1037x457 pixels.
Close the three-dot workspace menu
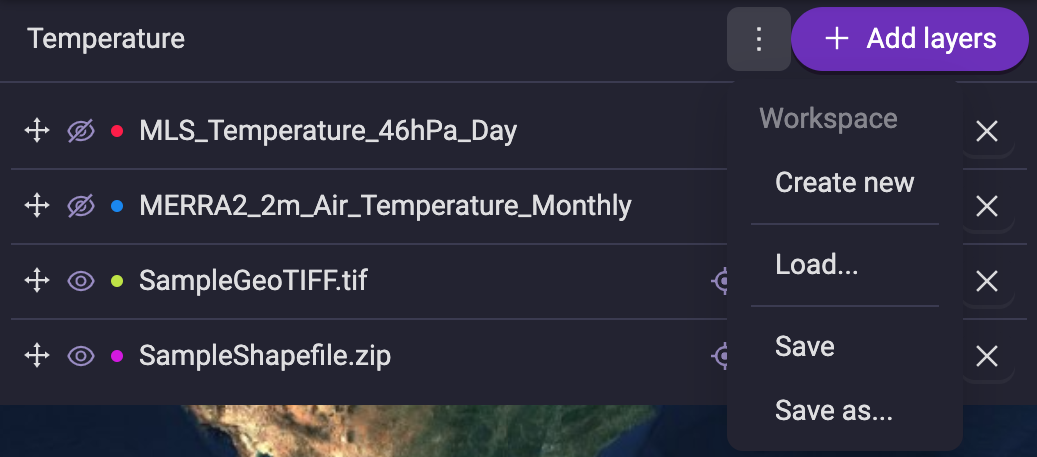coord(759,39)
